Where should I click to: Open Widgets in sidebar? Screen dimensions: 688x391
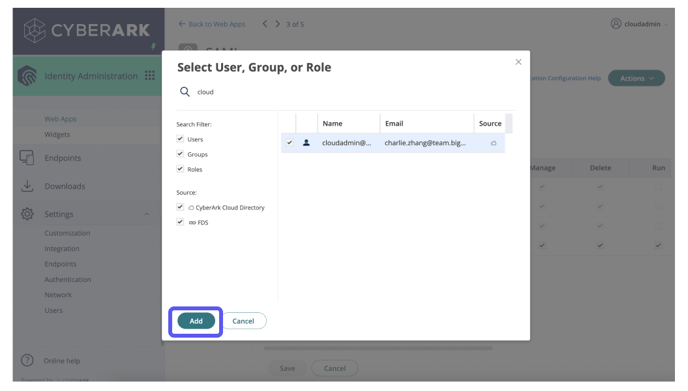pos(57,134)
